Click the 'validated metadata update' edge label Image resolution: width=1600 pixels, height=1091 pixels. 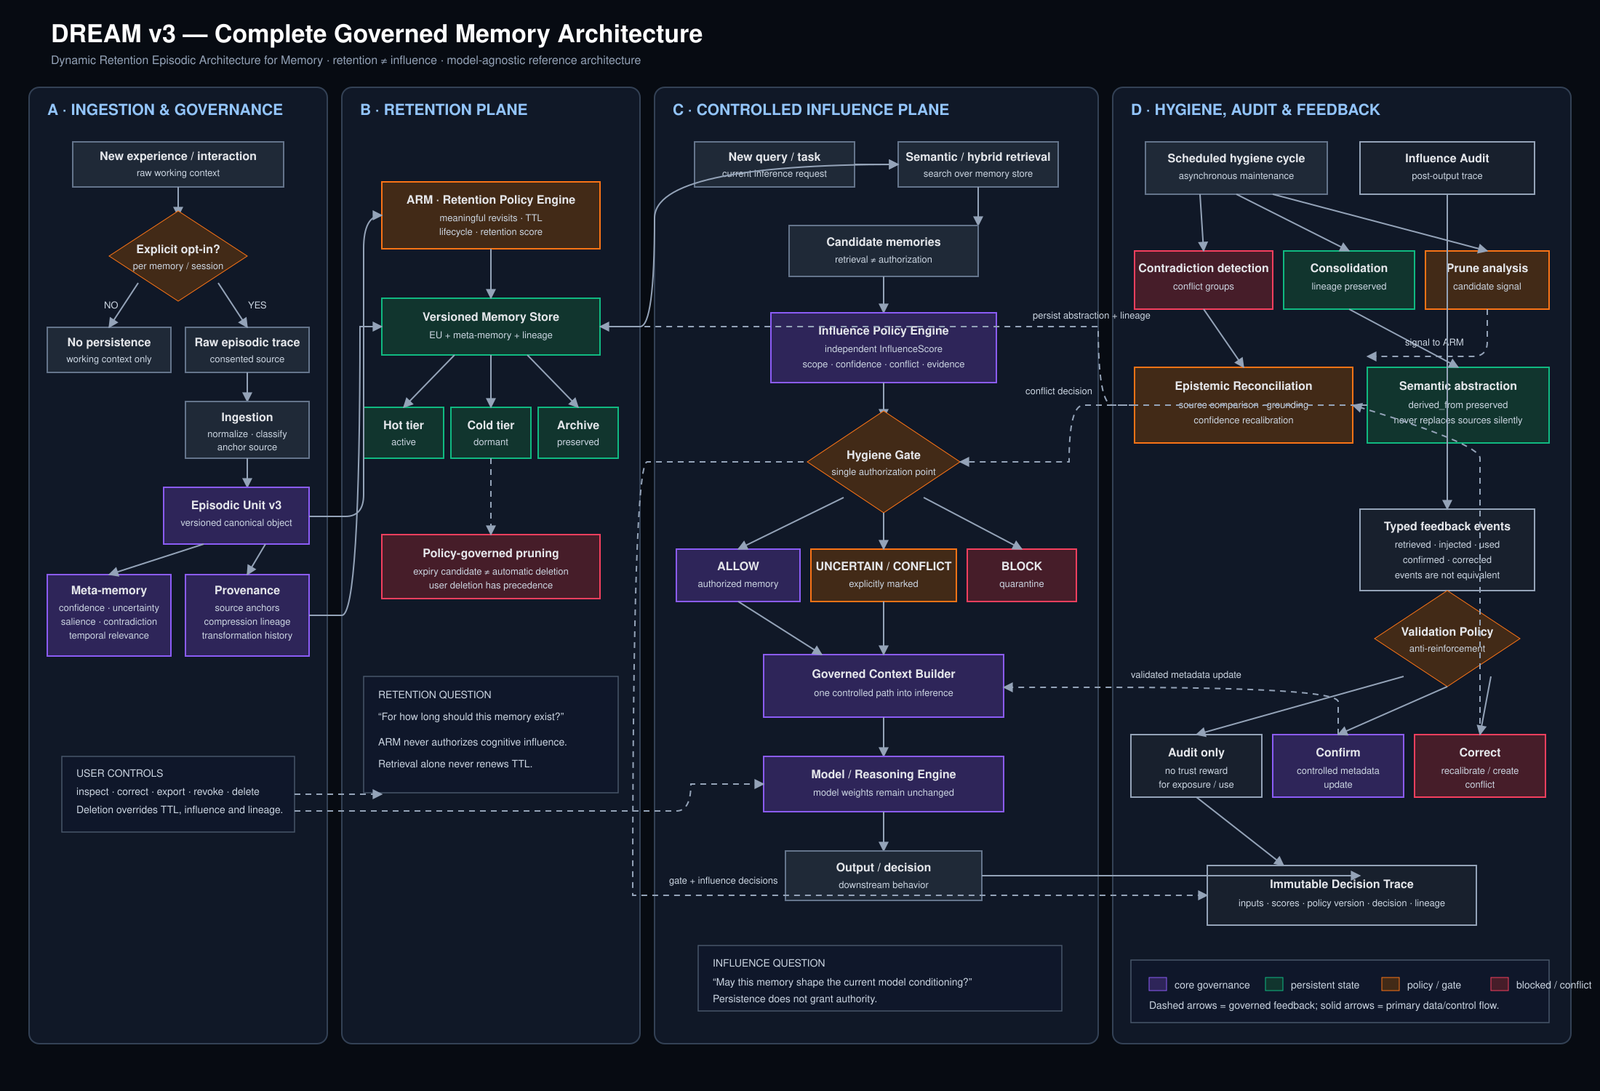pyautogui.click(x=1186, y=675)
